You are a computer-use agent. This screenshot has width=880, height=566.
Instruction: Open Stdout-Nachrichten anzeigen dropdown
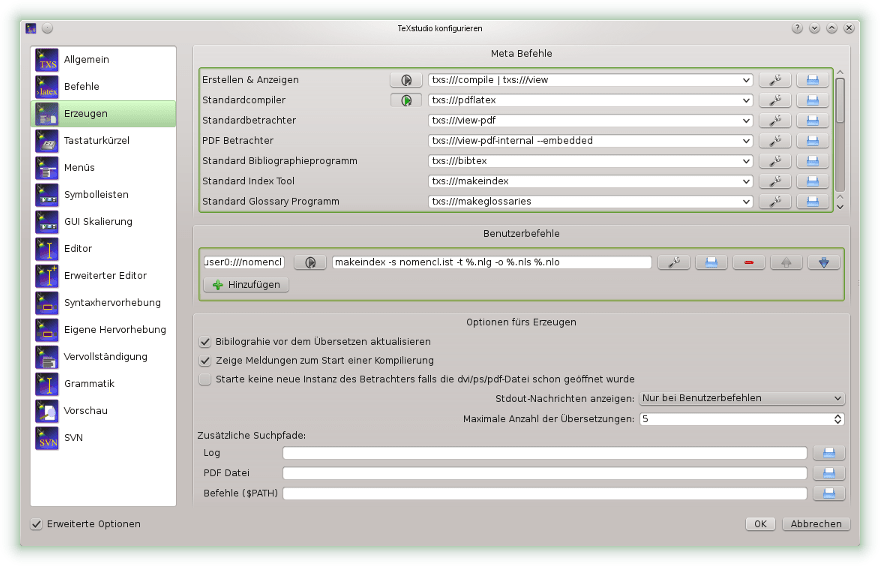[x=742, y=398]
